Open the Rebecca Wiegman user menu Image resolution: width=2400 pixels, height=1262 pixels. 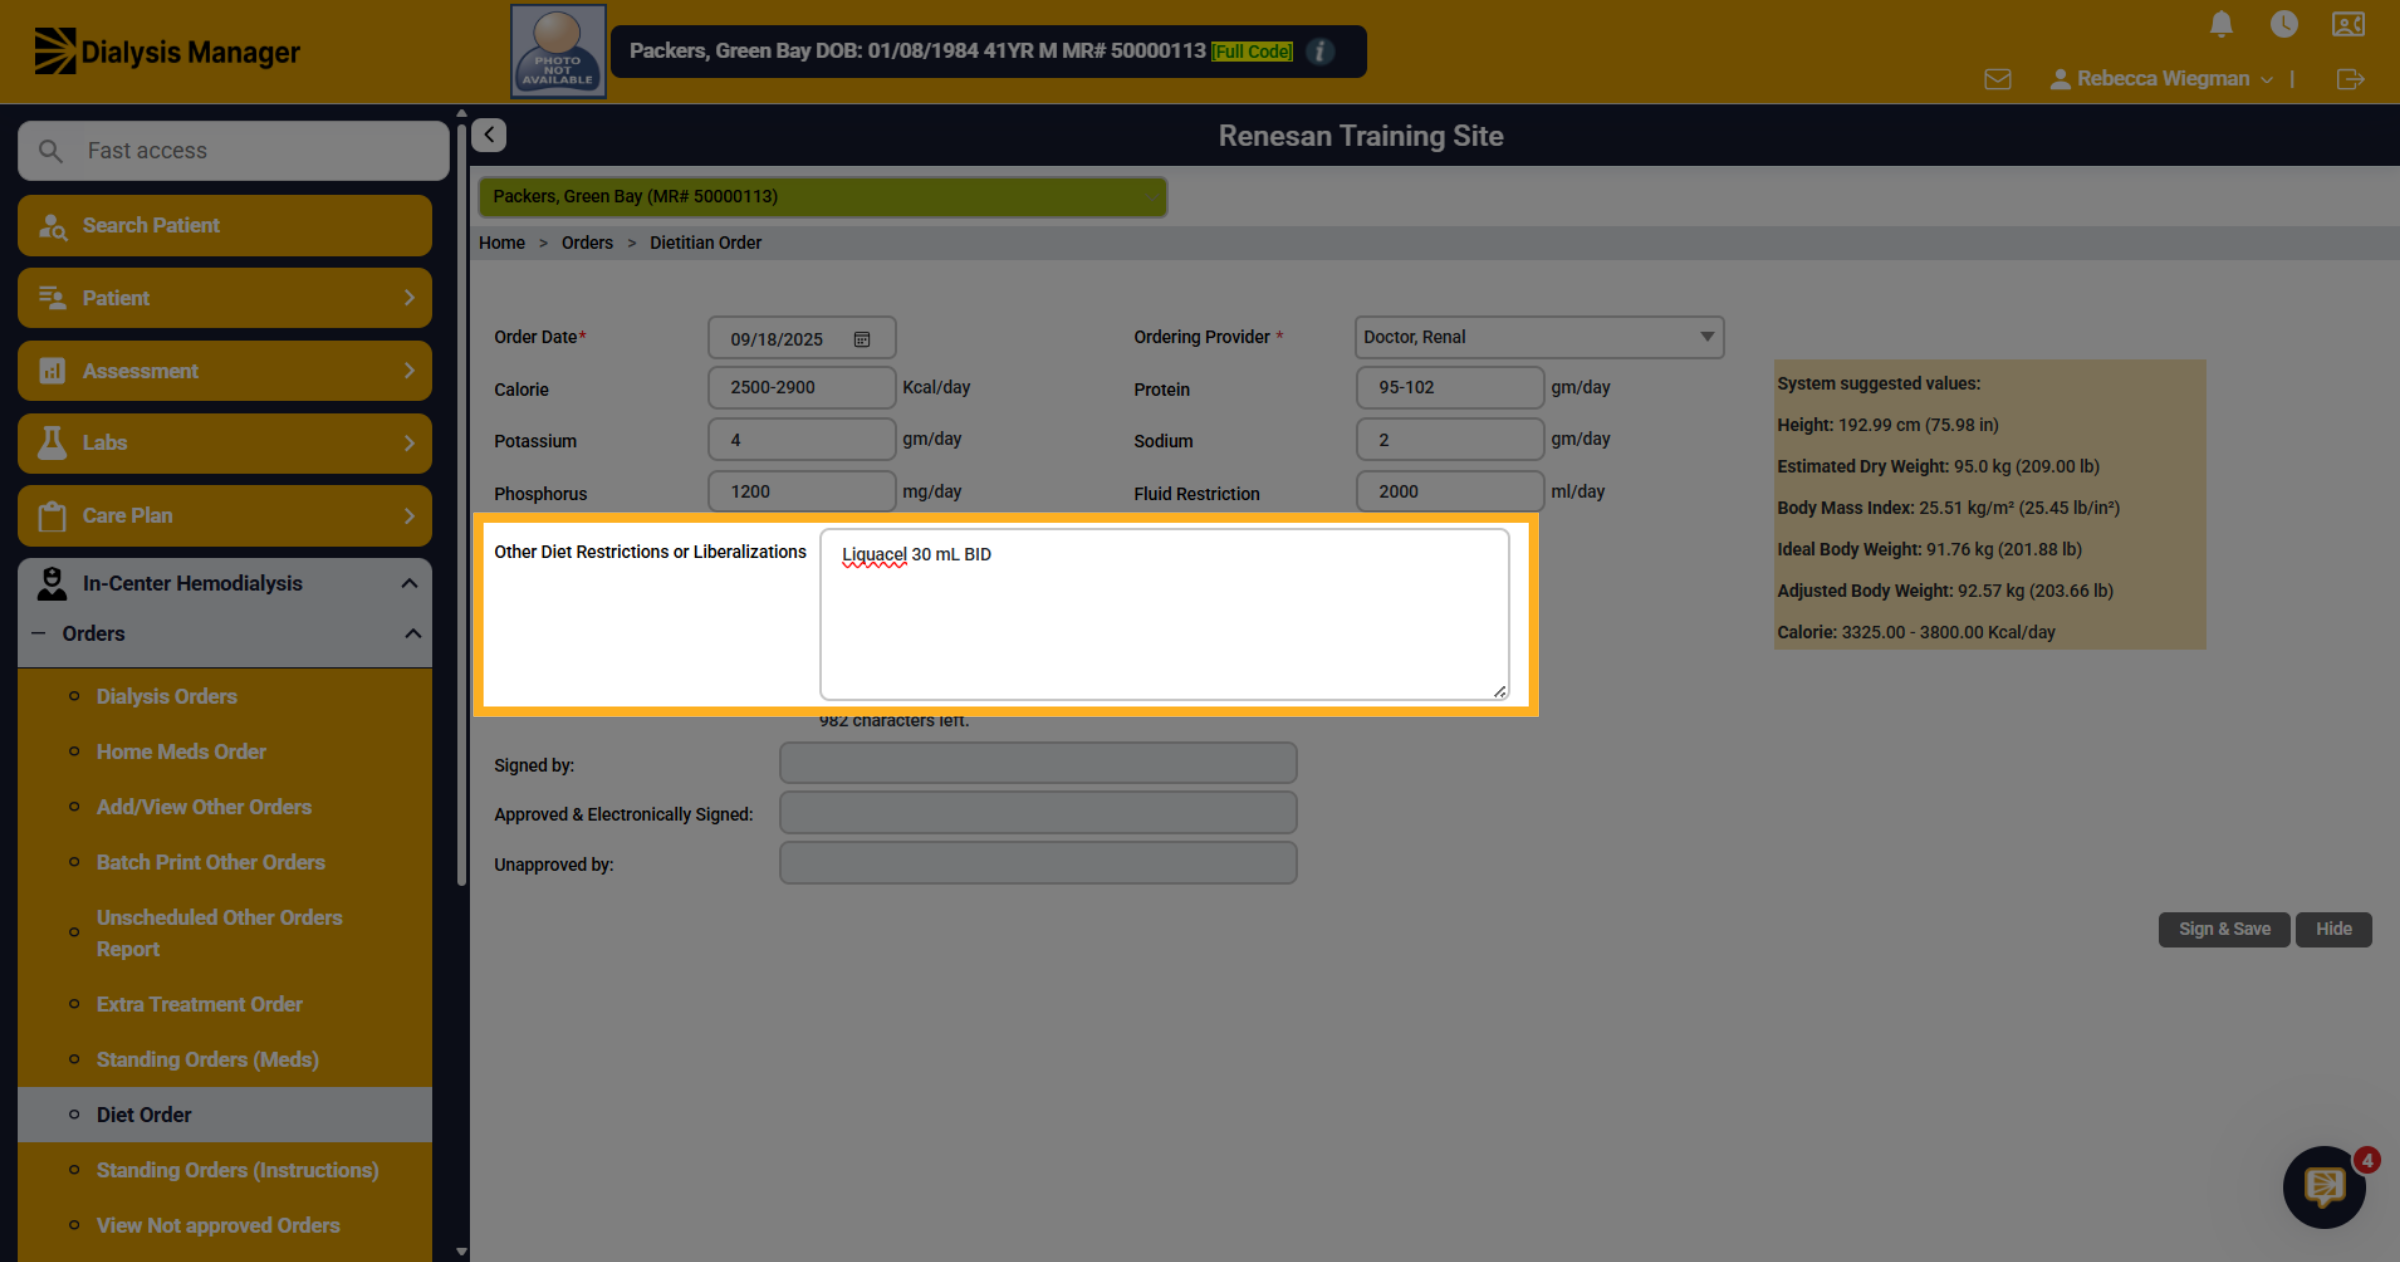click(2162, 79)
